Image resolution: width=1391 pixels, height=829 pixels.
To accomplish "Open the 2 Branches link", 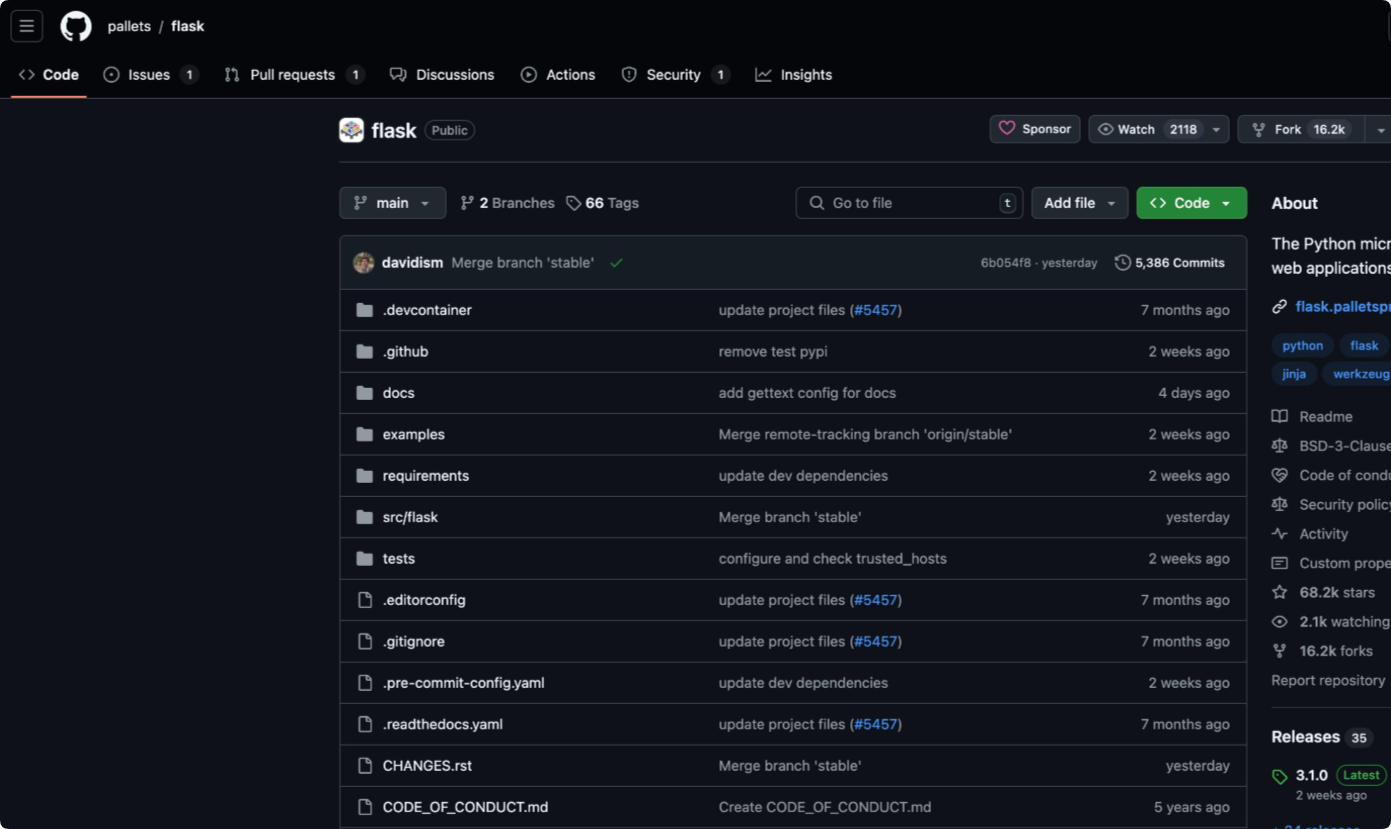I will (507, 203).
